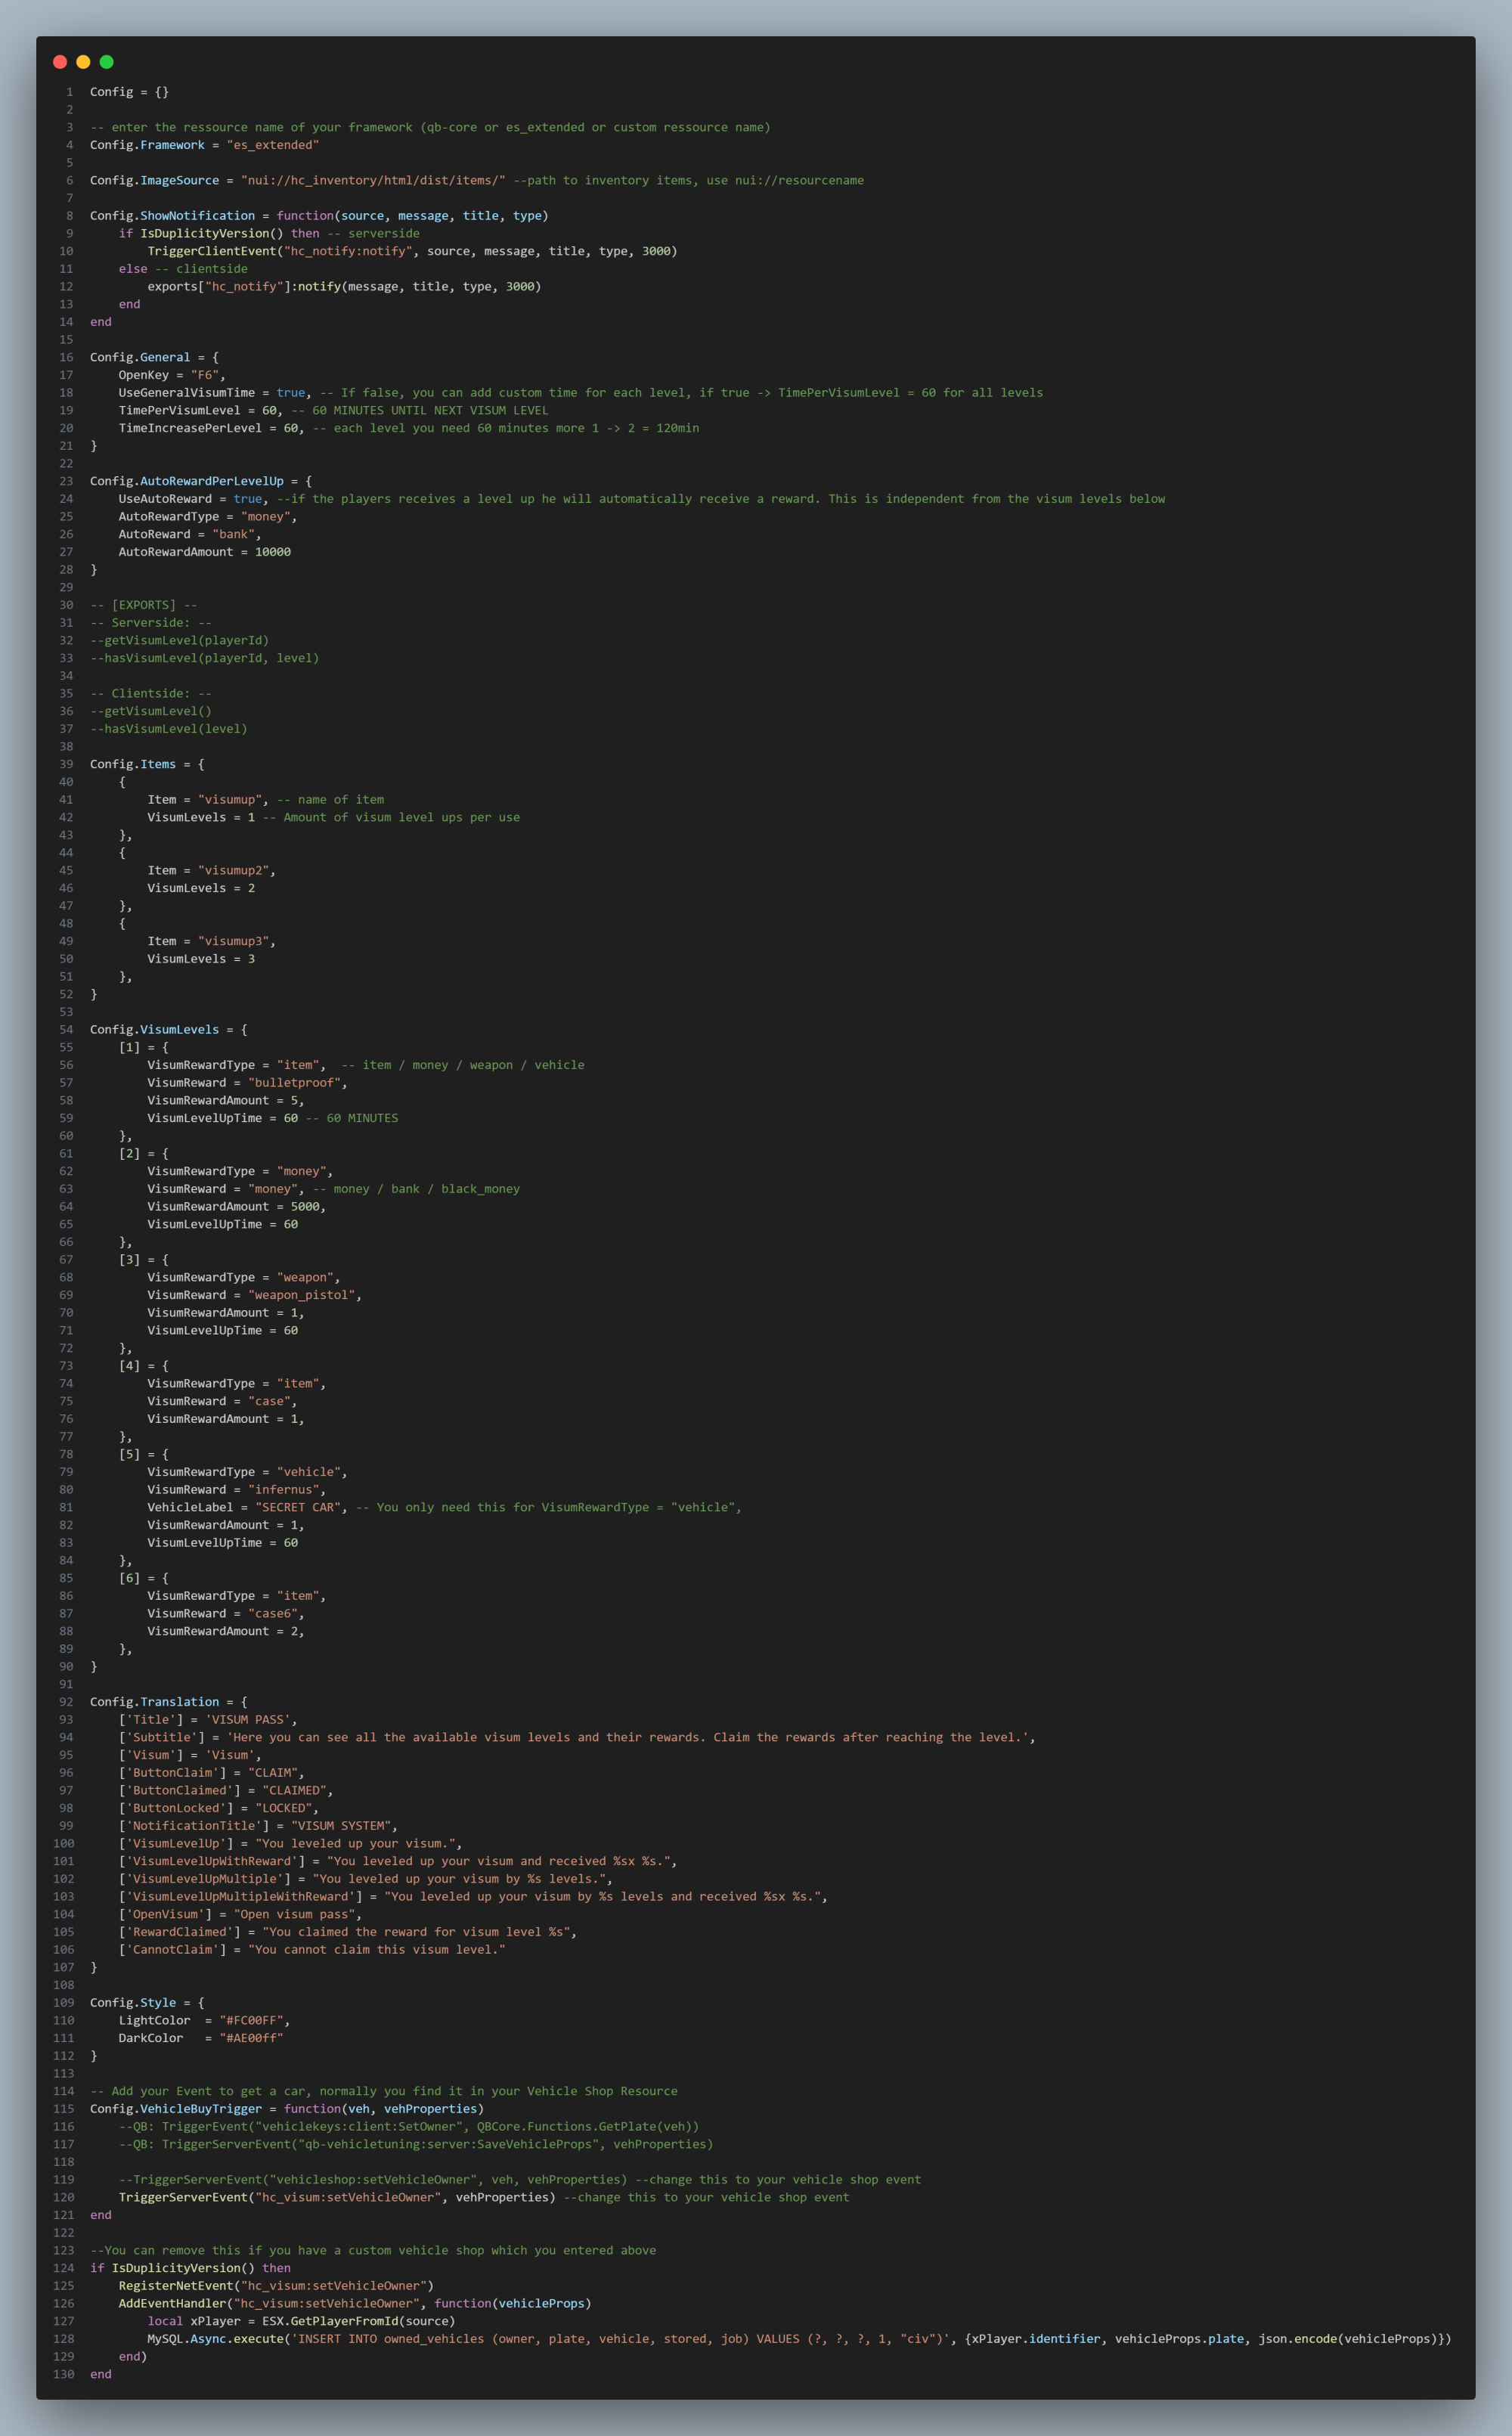The height and width of the screenshot is (2436, 1512).
Task: Click the "#FC00FF" LightColor value
Action: 251,2020
